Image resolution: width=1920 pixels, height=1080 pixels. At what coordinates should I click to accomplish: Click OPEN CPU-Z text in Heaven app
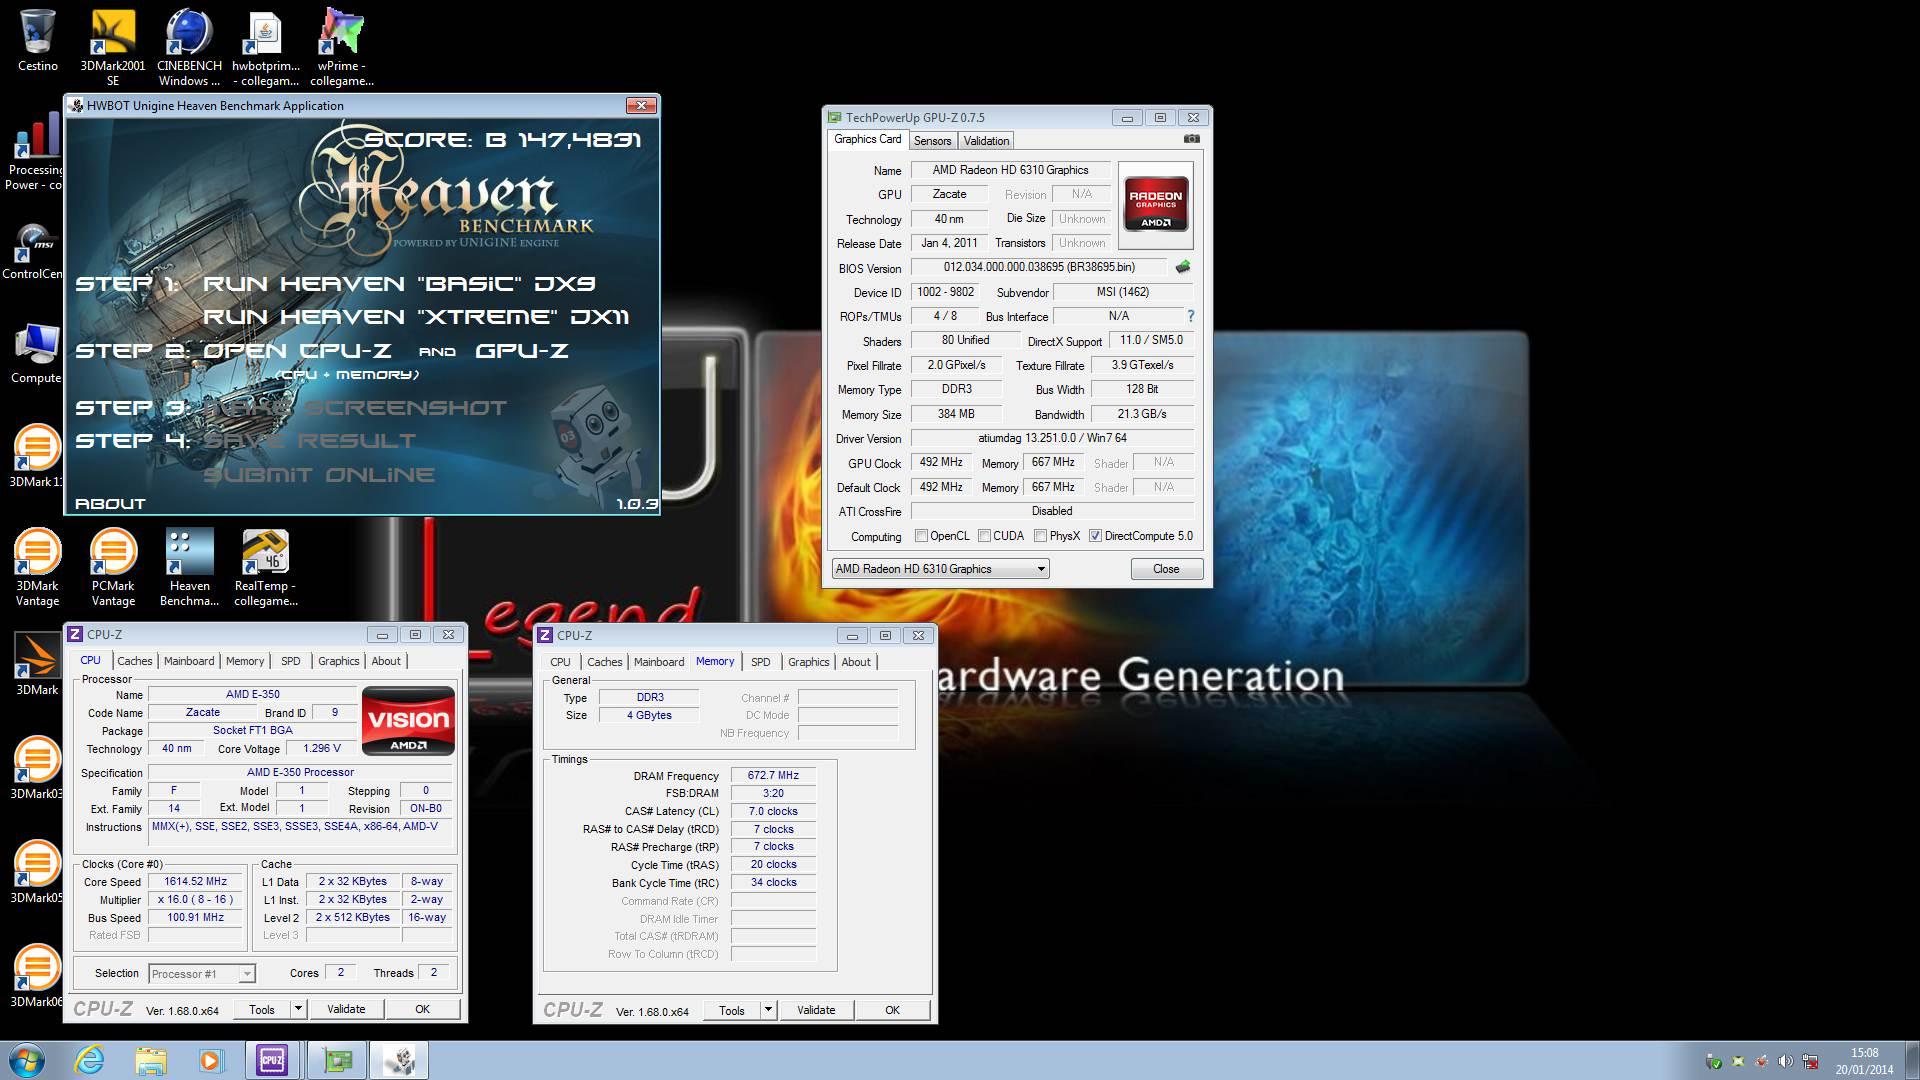coord(296,351)
